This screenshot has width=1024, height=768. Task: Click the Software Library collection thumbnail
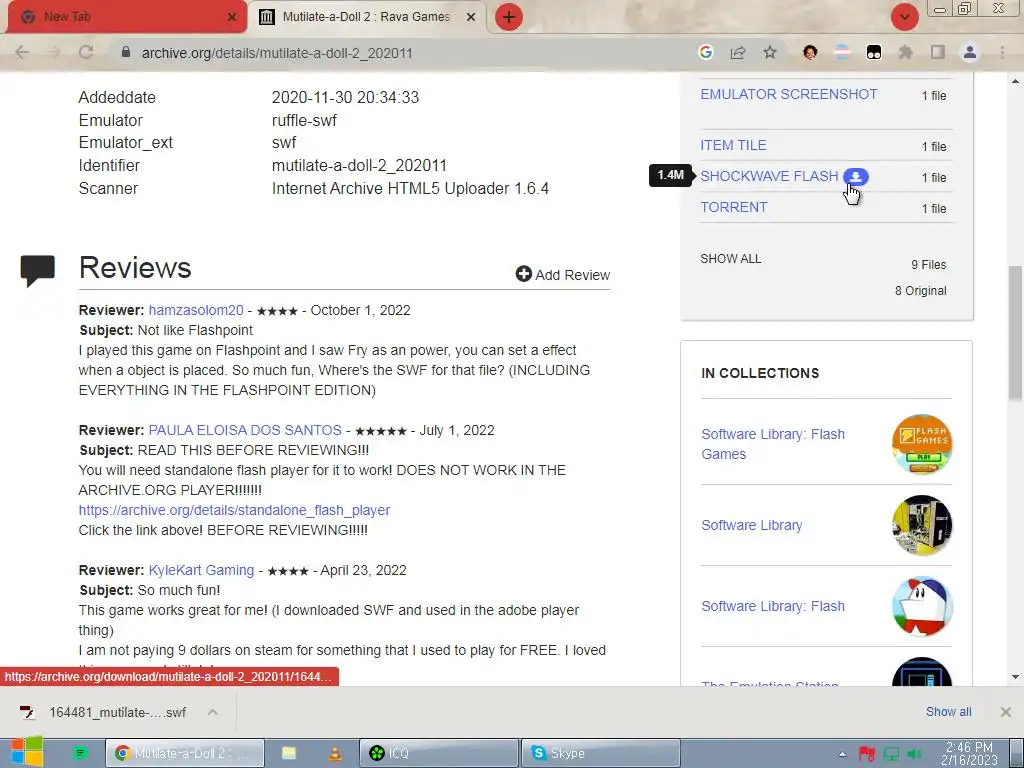(x=922, y=525)
